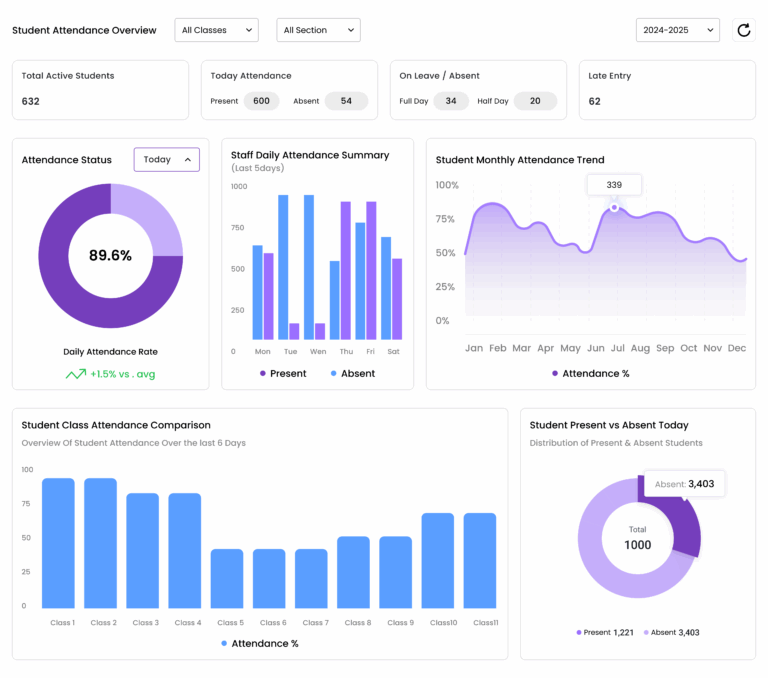
Task: Select the Today period dropdown
Action: click(x=166, y=160)
